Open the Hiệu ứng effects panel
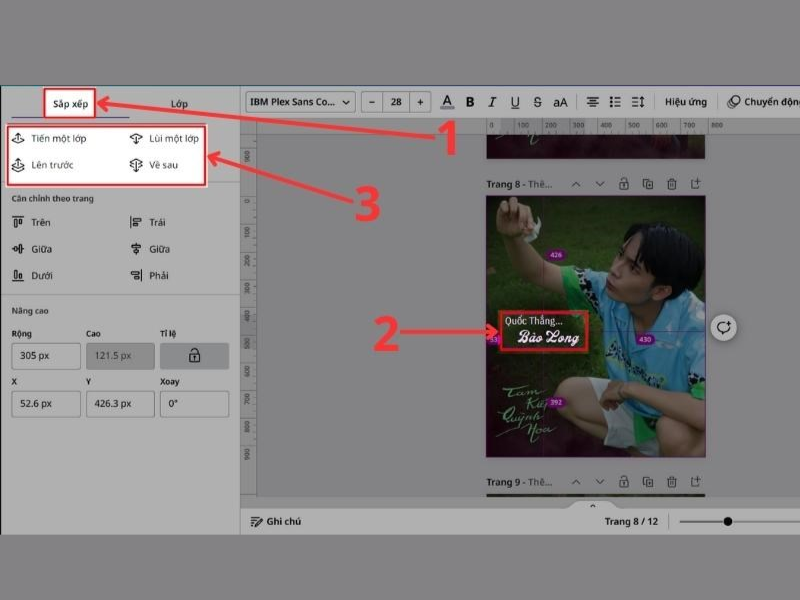 pos(686,102)
